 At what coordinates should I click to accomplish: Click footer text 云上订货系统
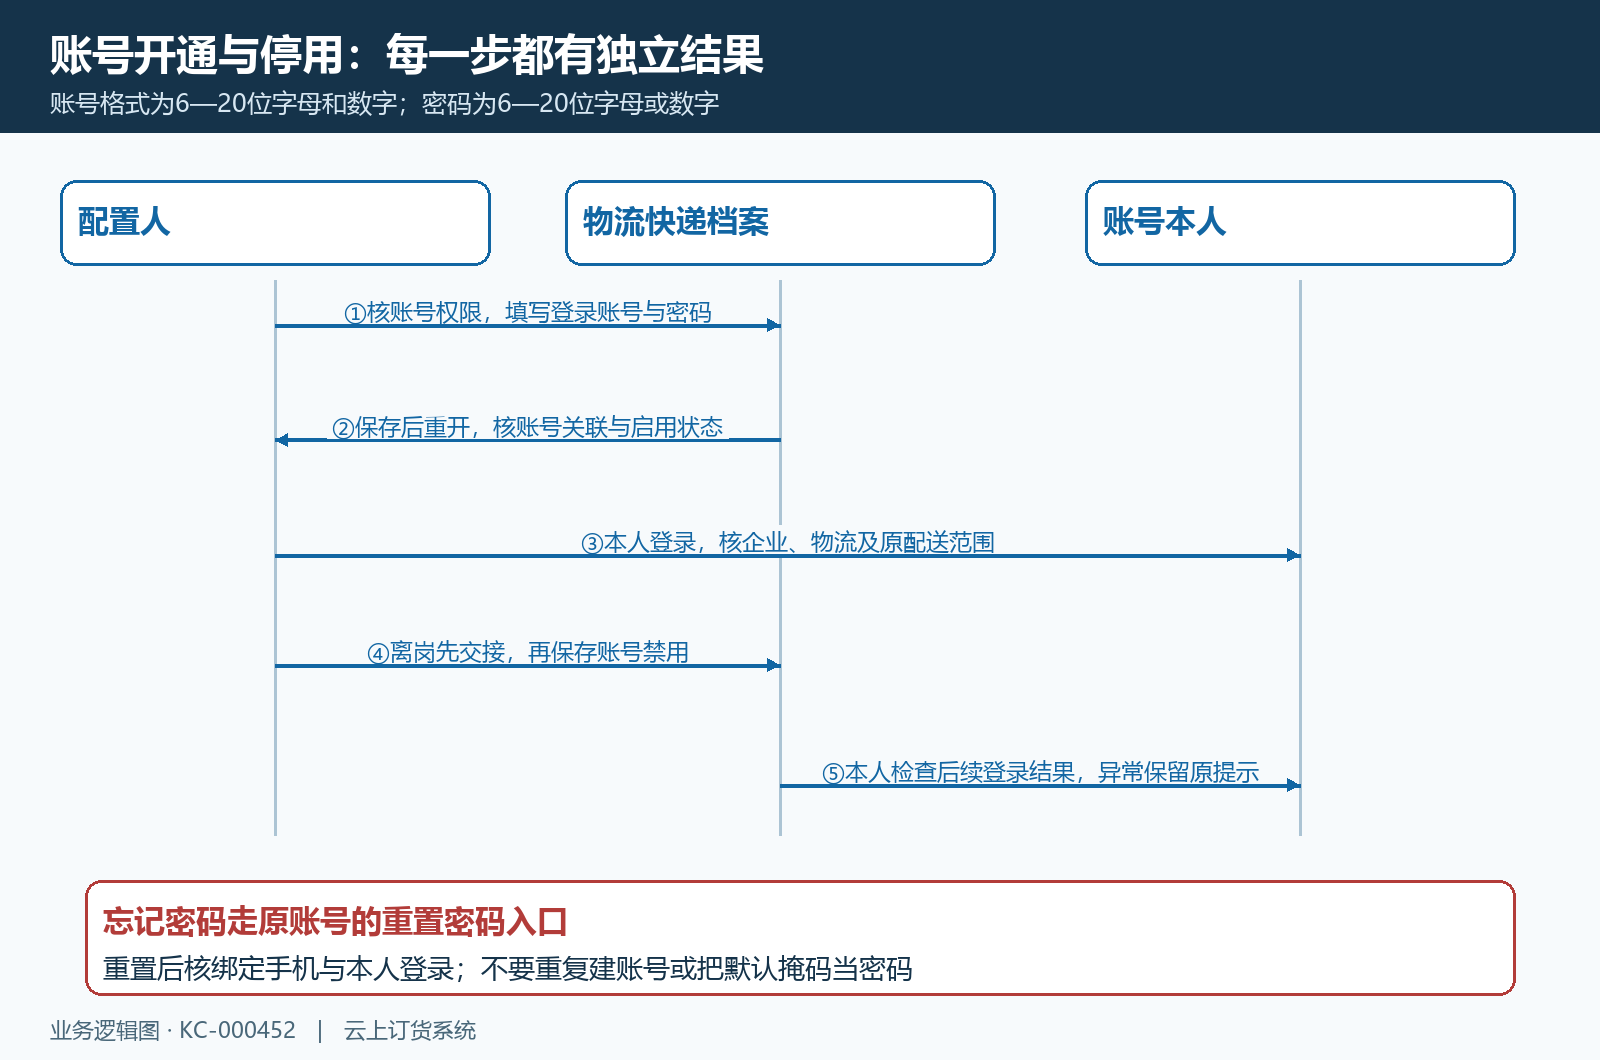pyautogui.click(x=410, y=1030)
